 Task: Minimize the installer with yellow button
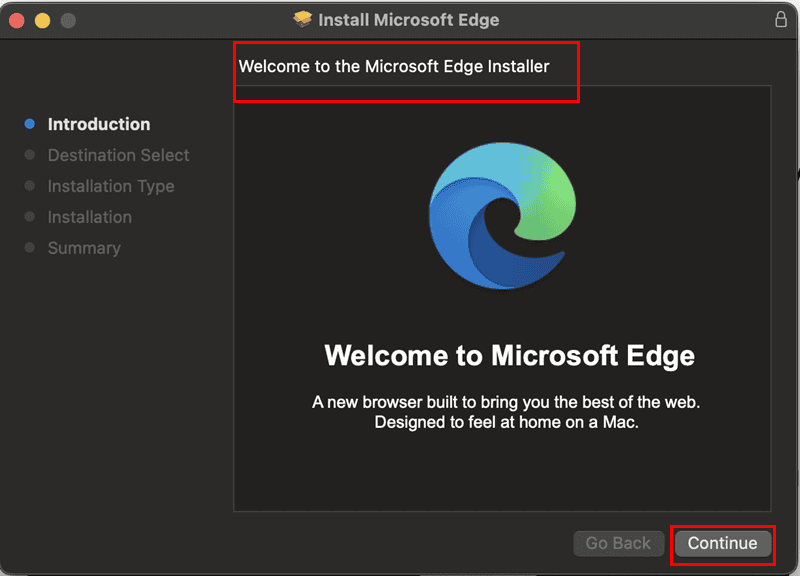[42, 21]
